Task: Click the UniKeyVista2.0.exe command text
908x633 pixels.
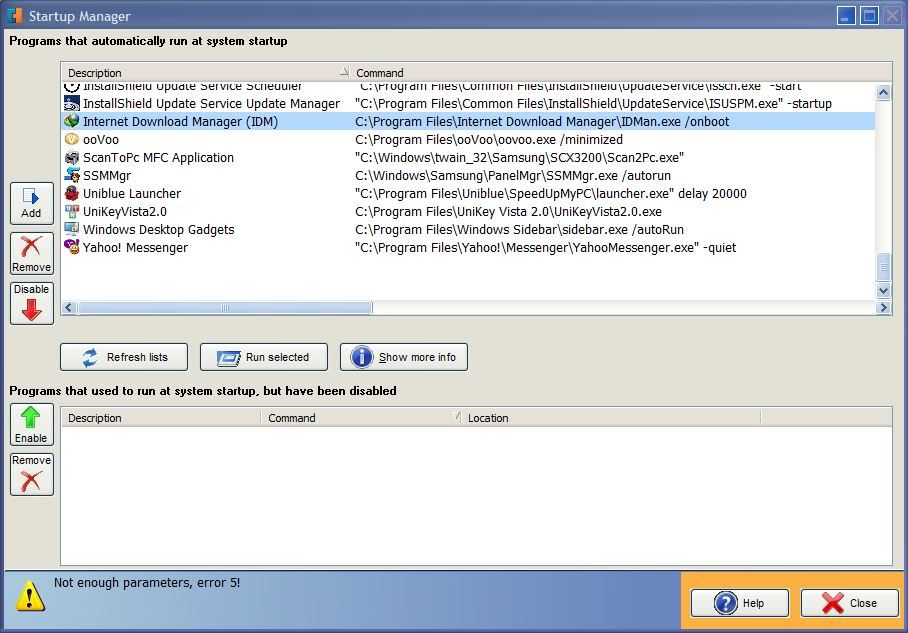Action: (x=508, y=211)
